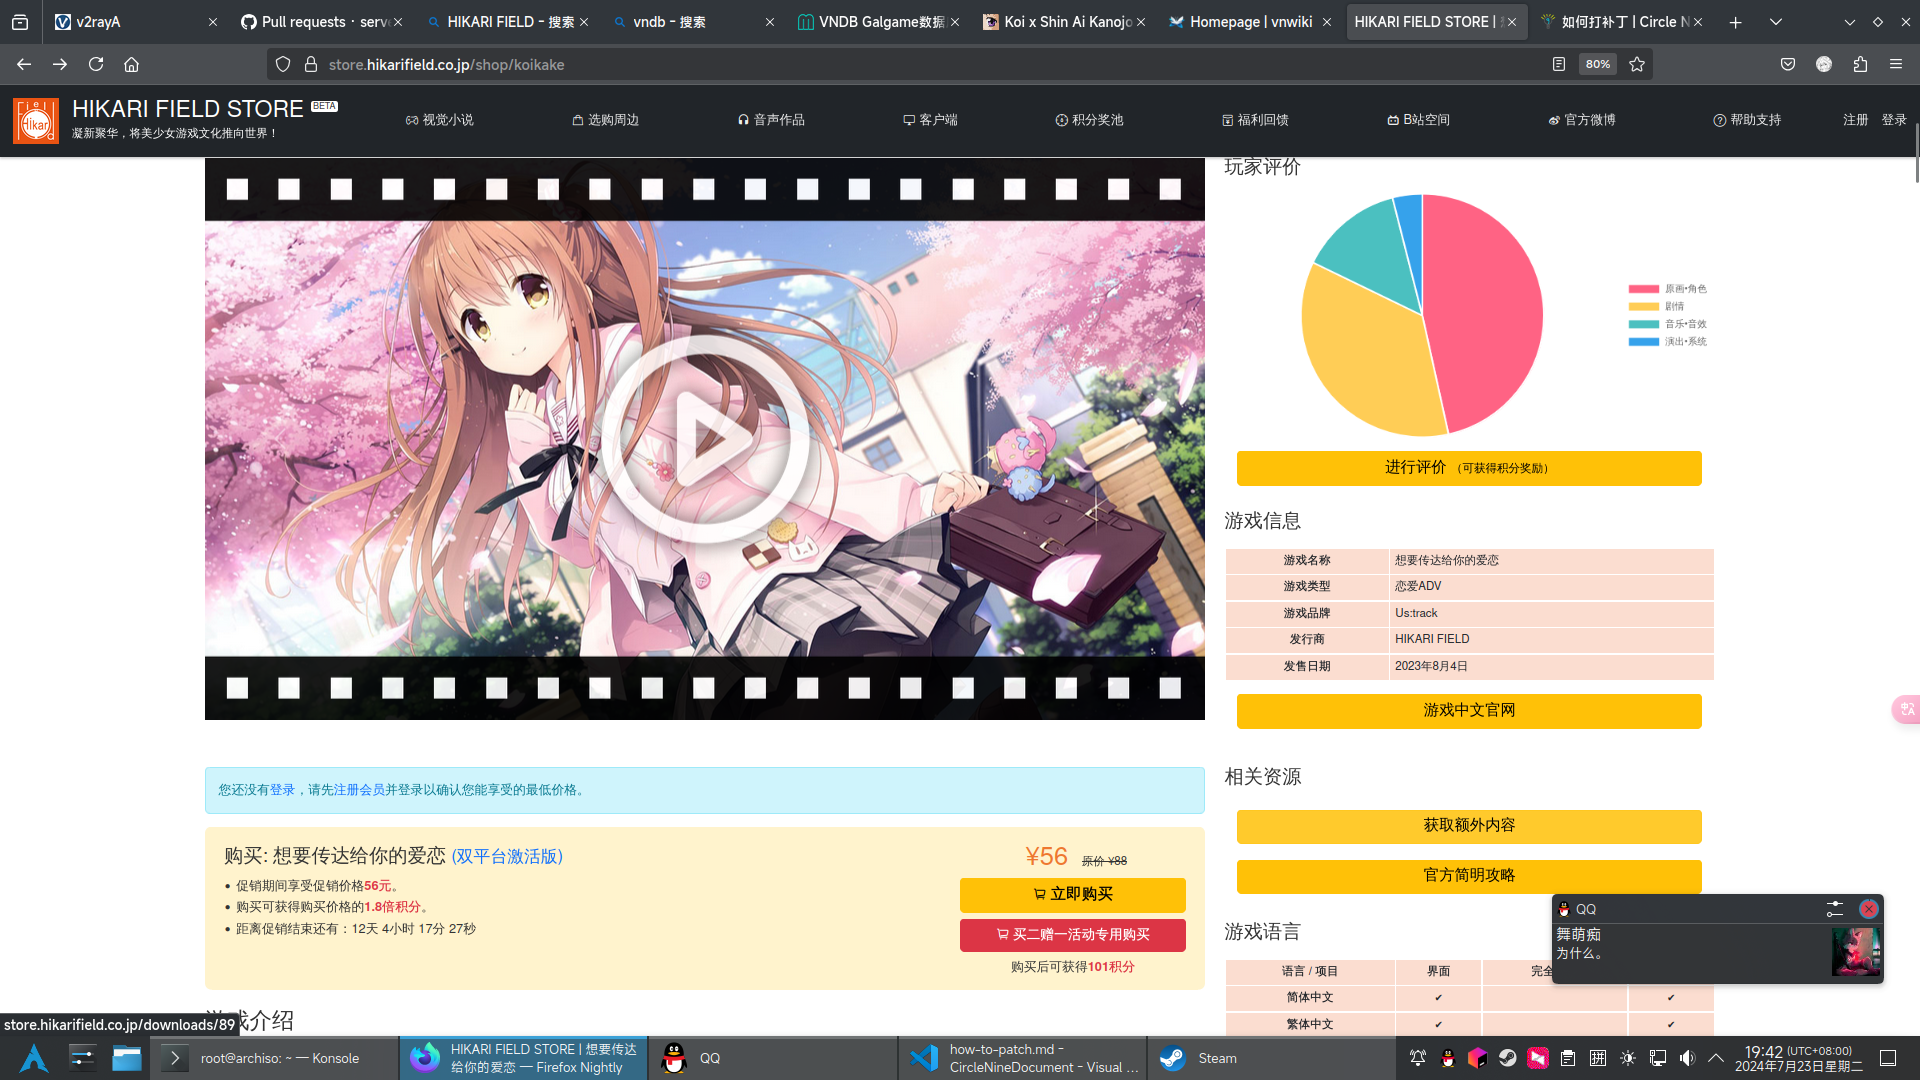
Task: Switch to the VNDB Galgame tab
Action: 878,22
